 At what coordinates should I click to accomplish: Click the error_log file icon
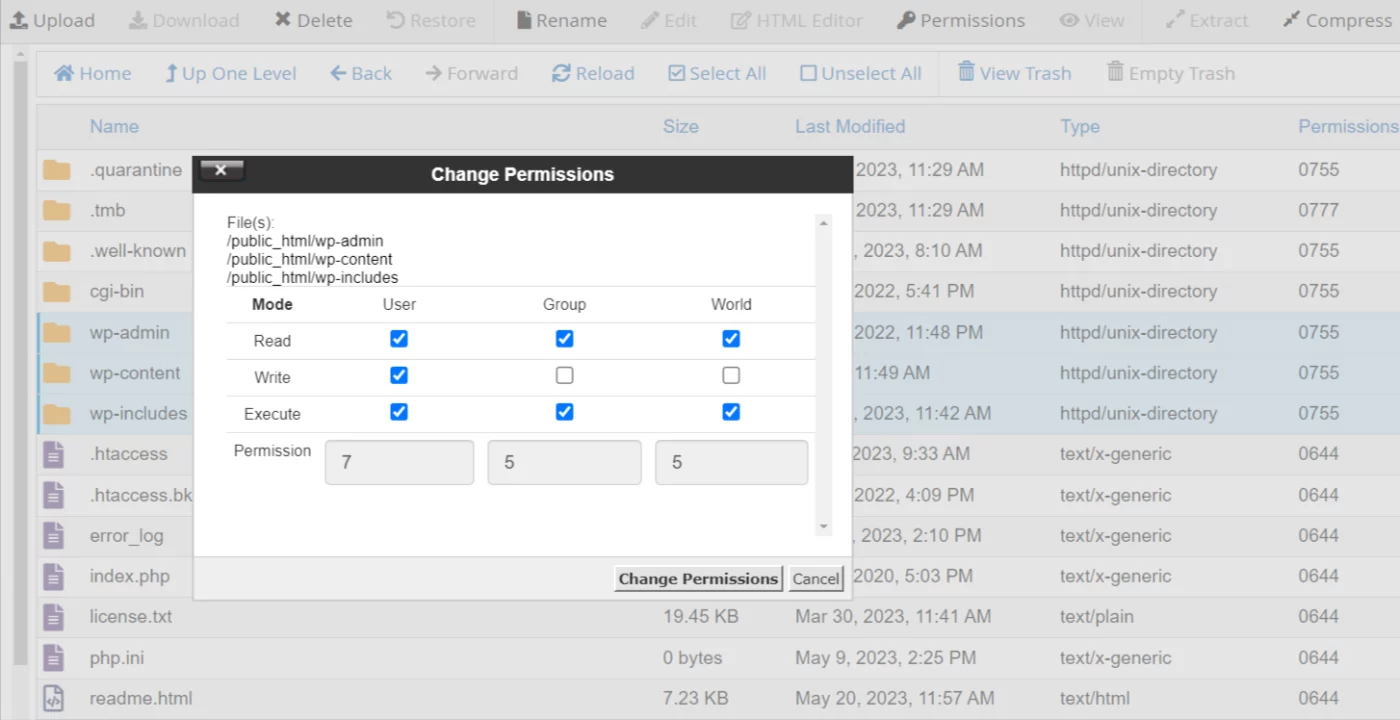click(x=54, y=535)
